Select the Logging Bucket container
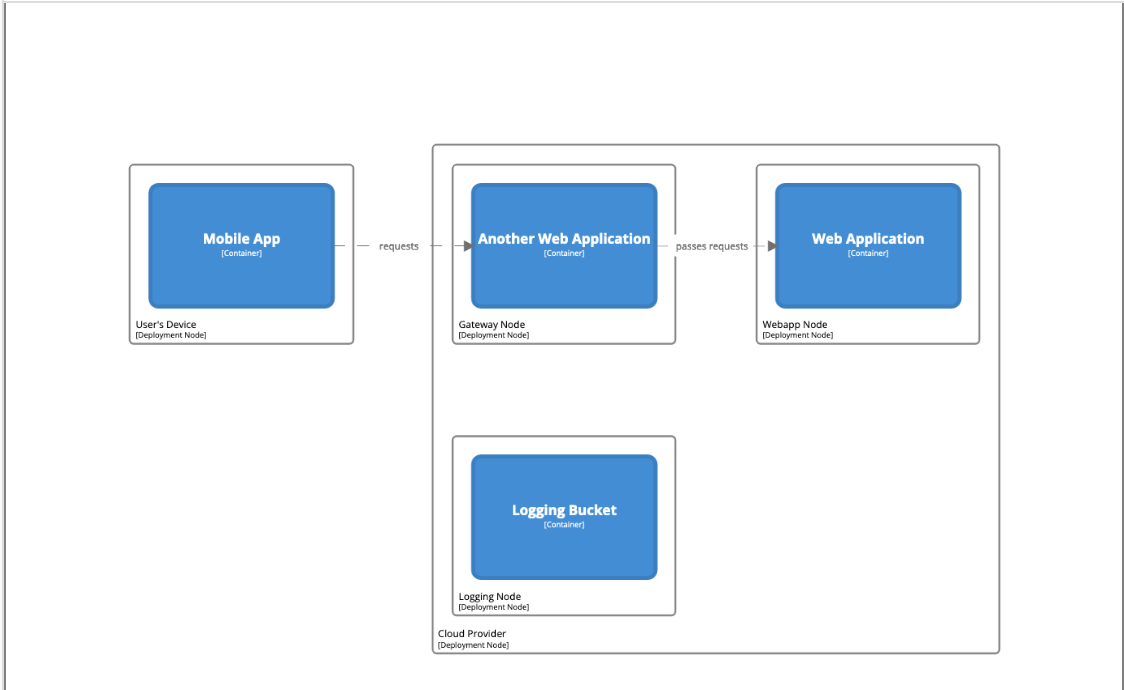Screen dimensions: 1124x690 (x=563, y=516)
